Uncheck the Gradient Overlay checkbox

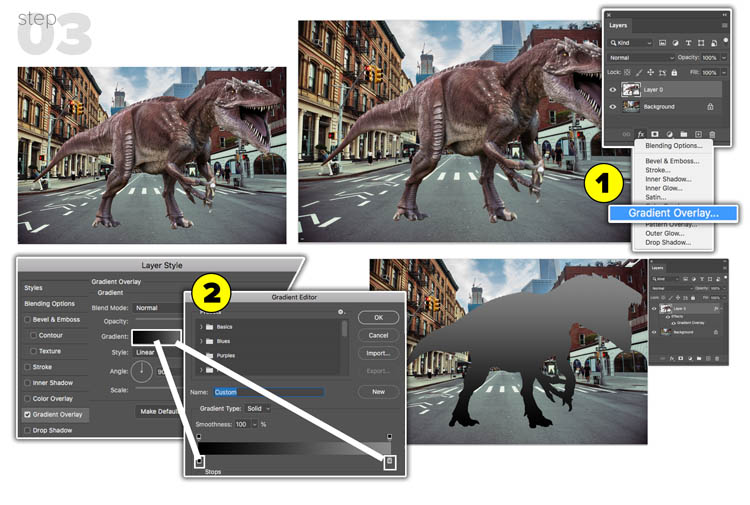point(28,415)
